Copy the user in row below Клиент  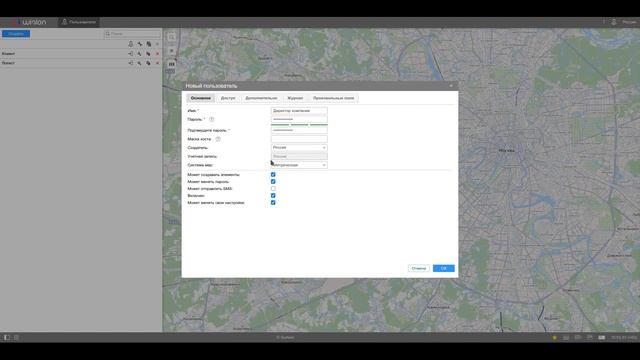click(149, 63)
